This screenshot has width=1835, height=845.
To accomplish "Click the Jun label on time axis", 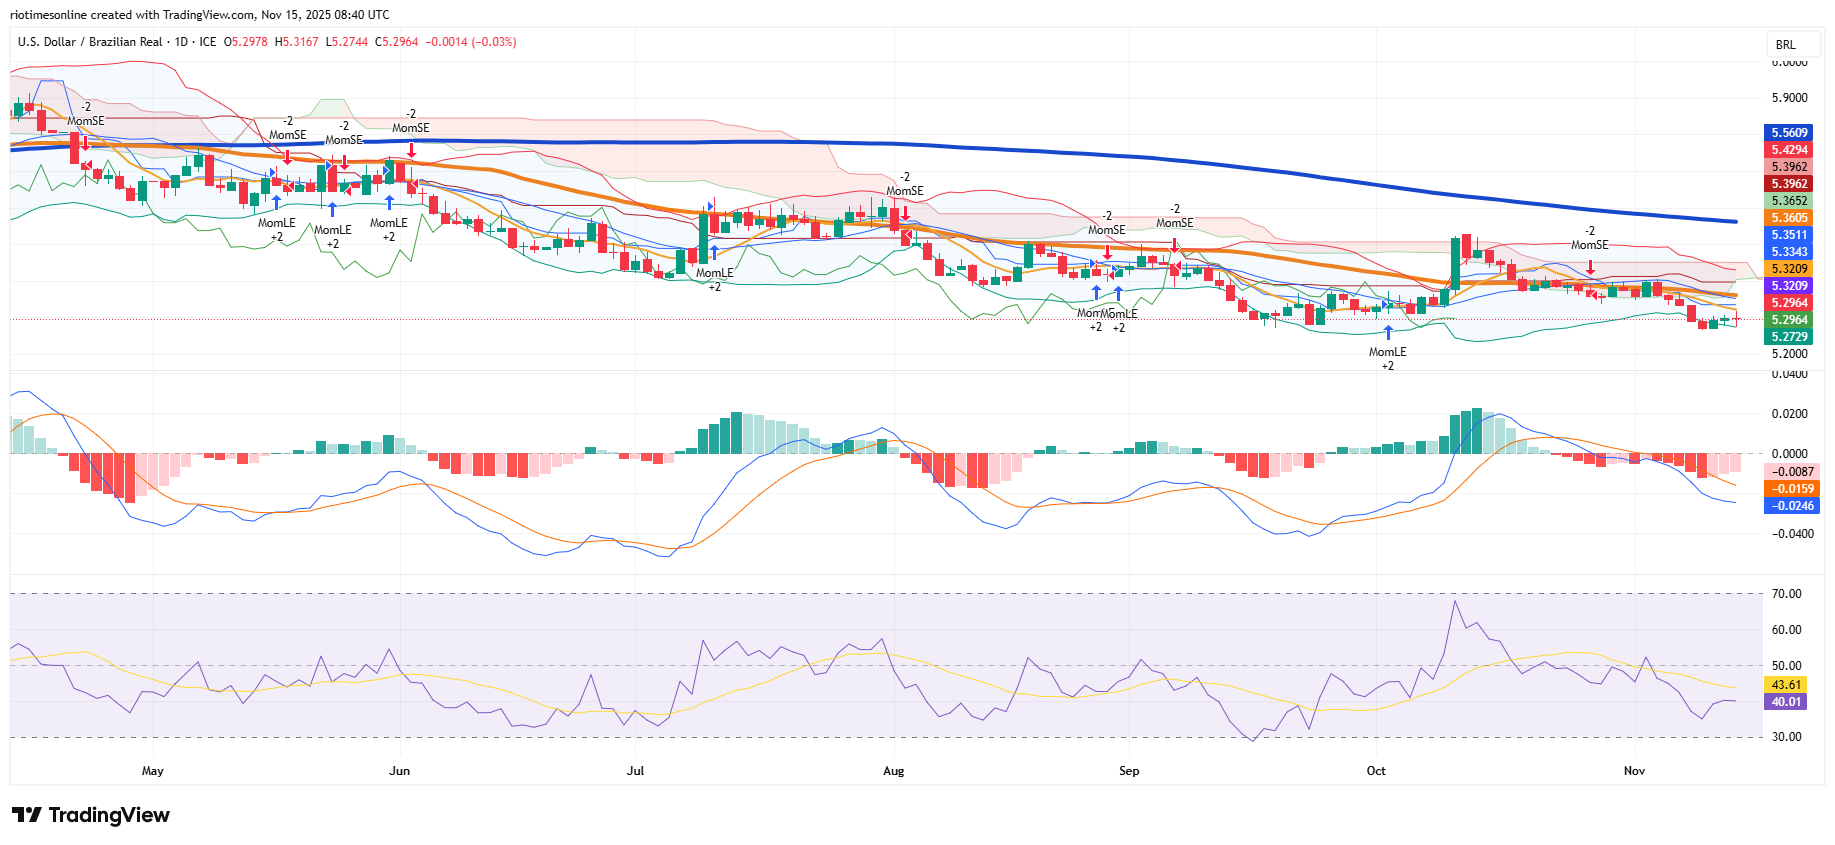I will (x=400, y=771).
